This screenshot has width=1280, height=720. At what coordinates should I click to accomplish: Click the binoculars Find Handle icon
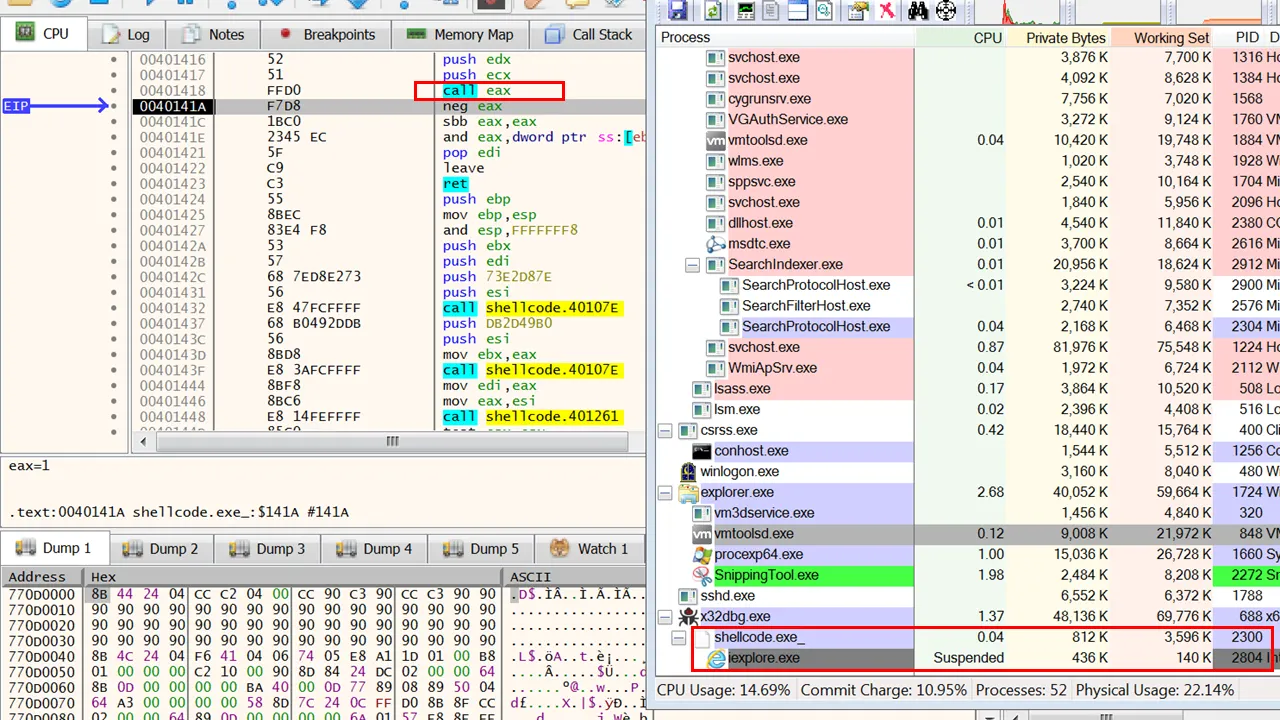[x=918, y=11]
